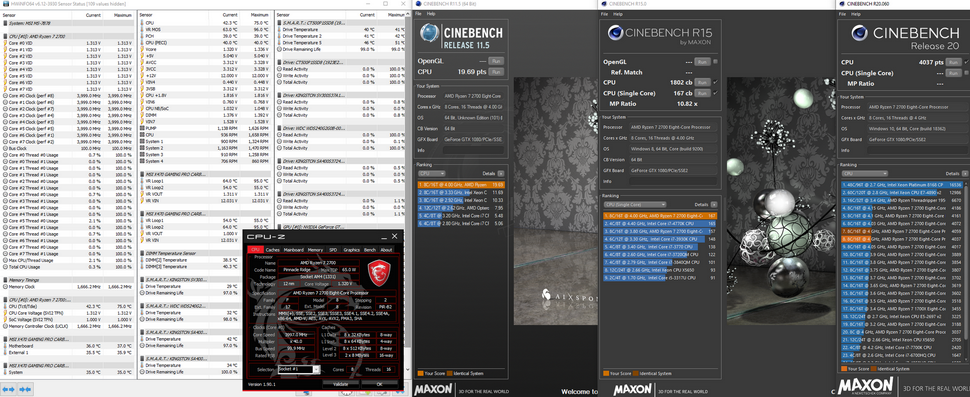Run the CPU (Single Core) test in R15

702,93
